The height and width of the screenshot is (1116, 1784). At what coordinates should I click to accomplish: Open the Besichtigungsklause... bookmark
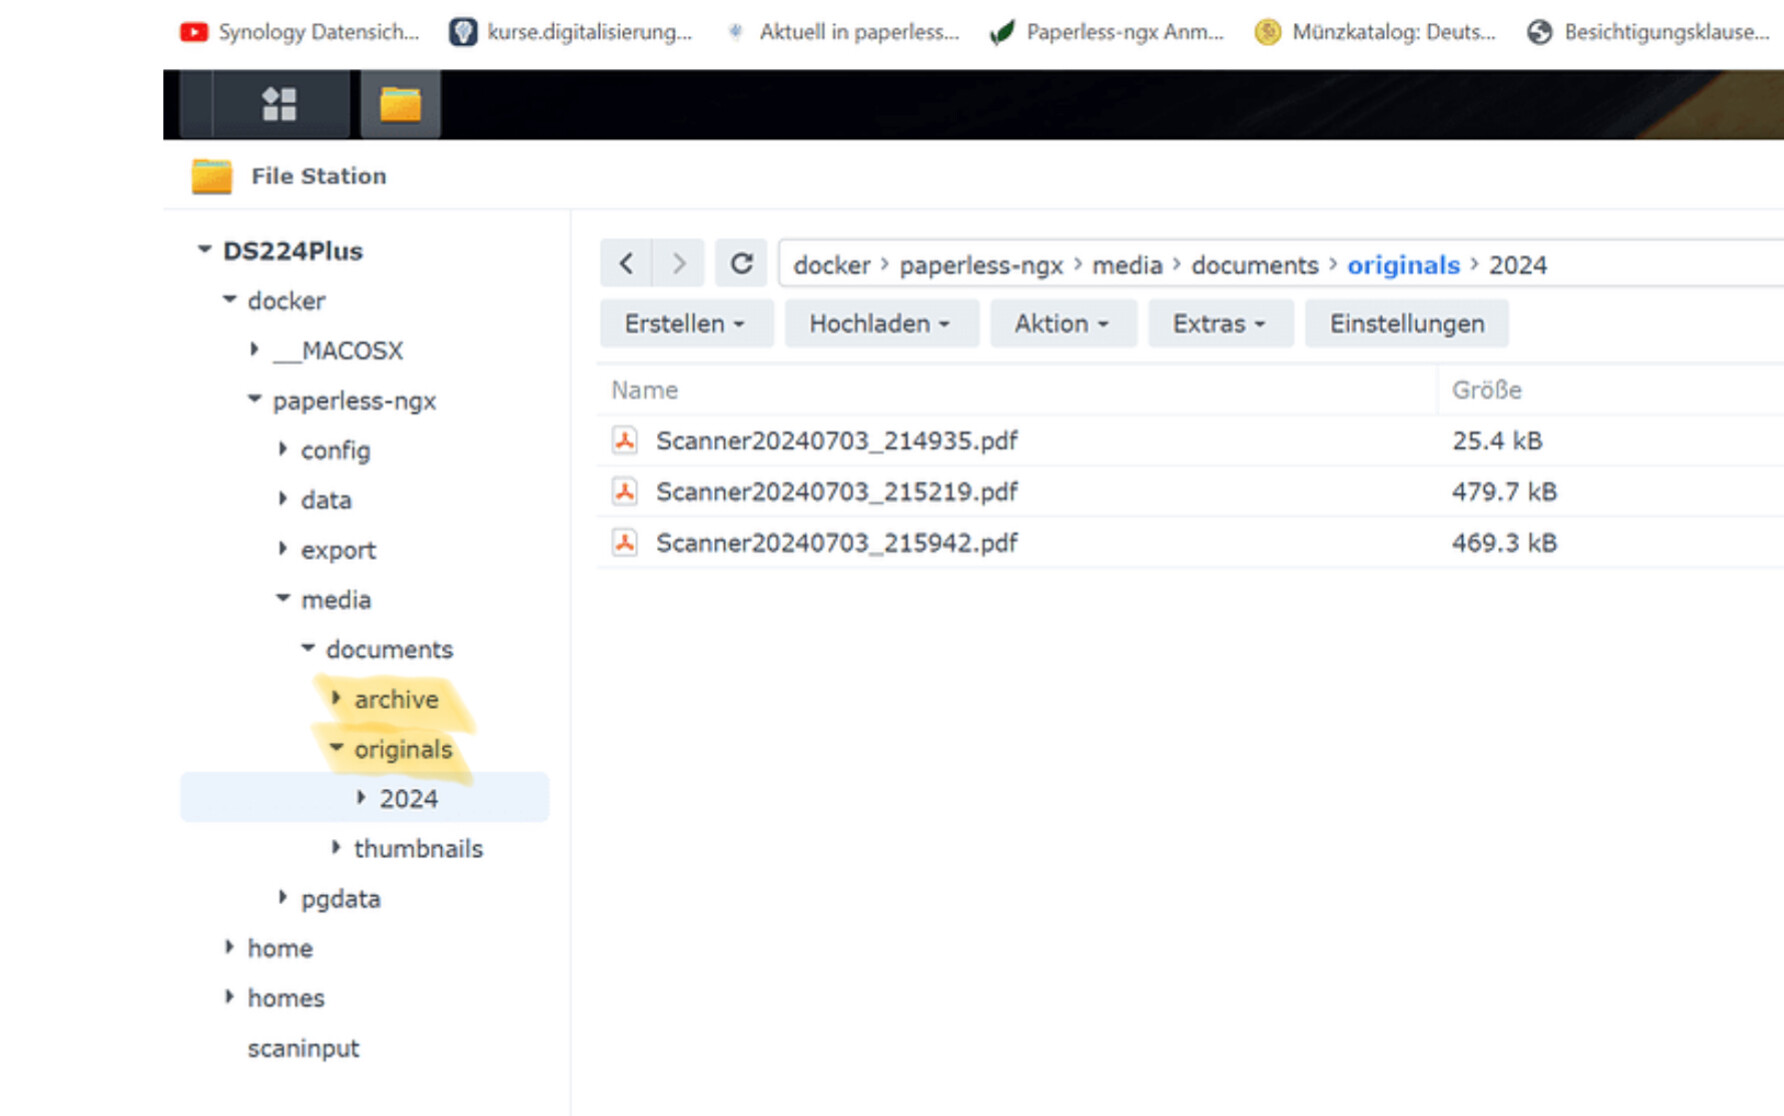[1648, 32]
